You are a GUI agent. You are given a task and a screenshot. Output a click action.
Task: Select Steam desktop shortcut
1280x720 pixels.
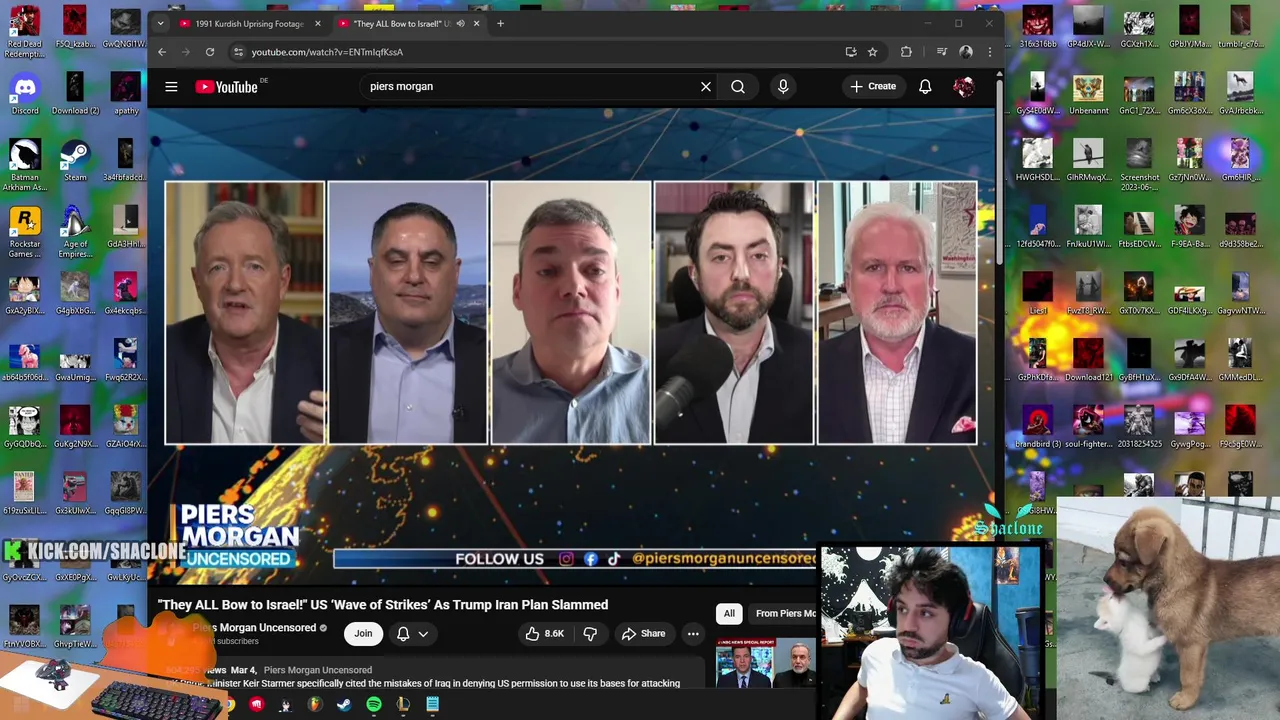pos(75,160)
